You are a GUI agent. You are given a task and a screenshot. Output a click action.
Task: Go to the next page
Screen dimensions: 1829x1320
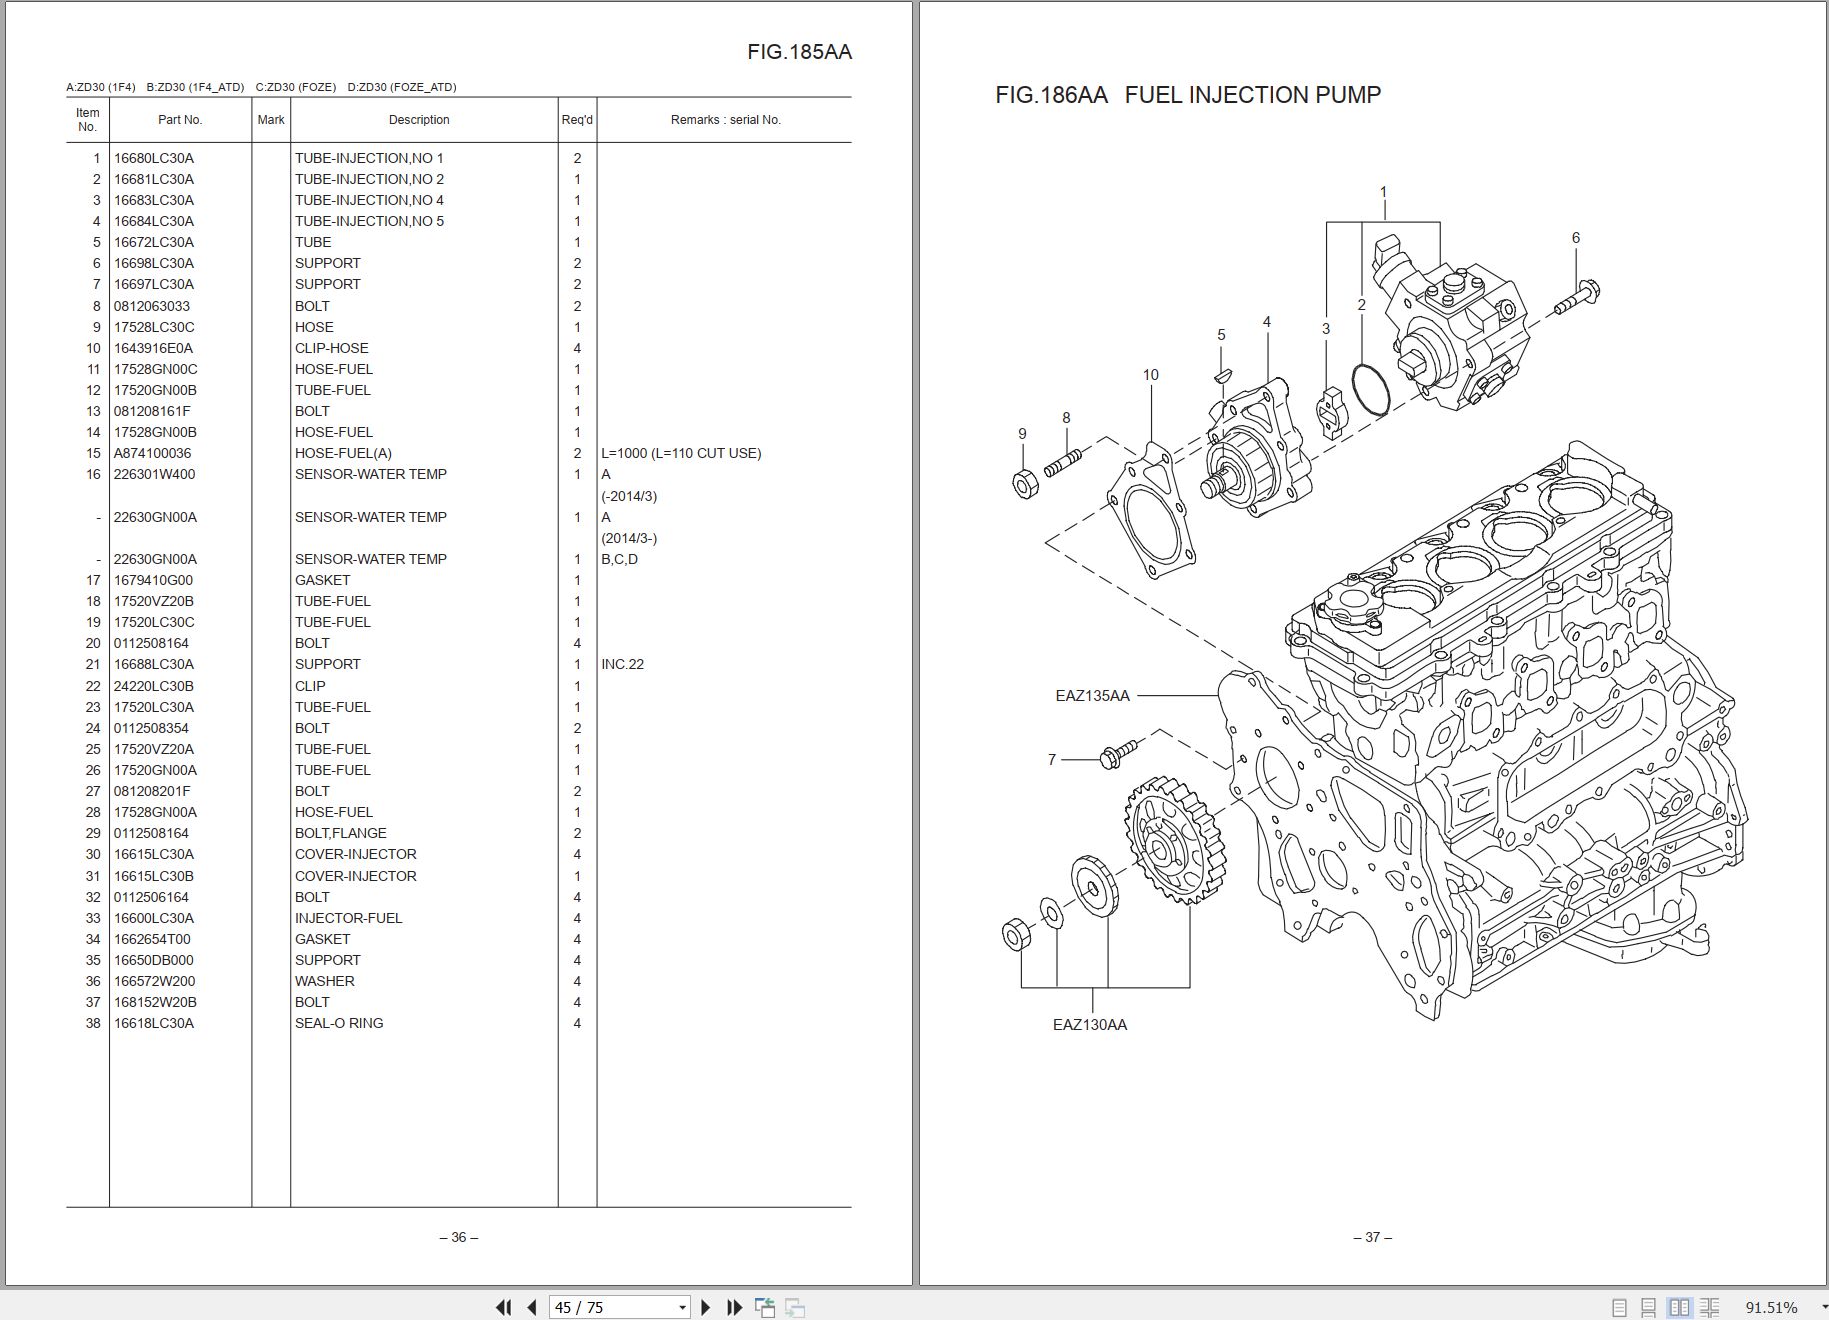(706, 1307)
